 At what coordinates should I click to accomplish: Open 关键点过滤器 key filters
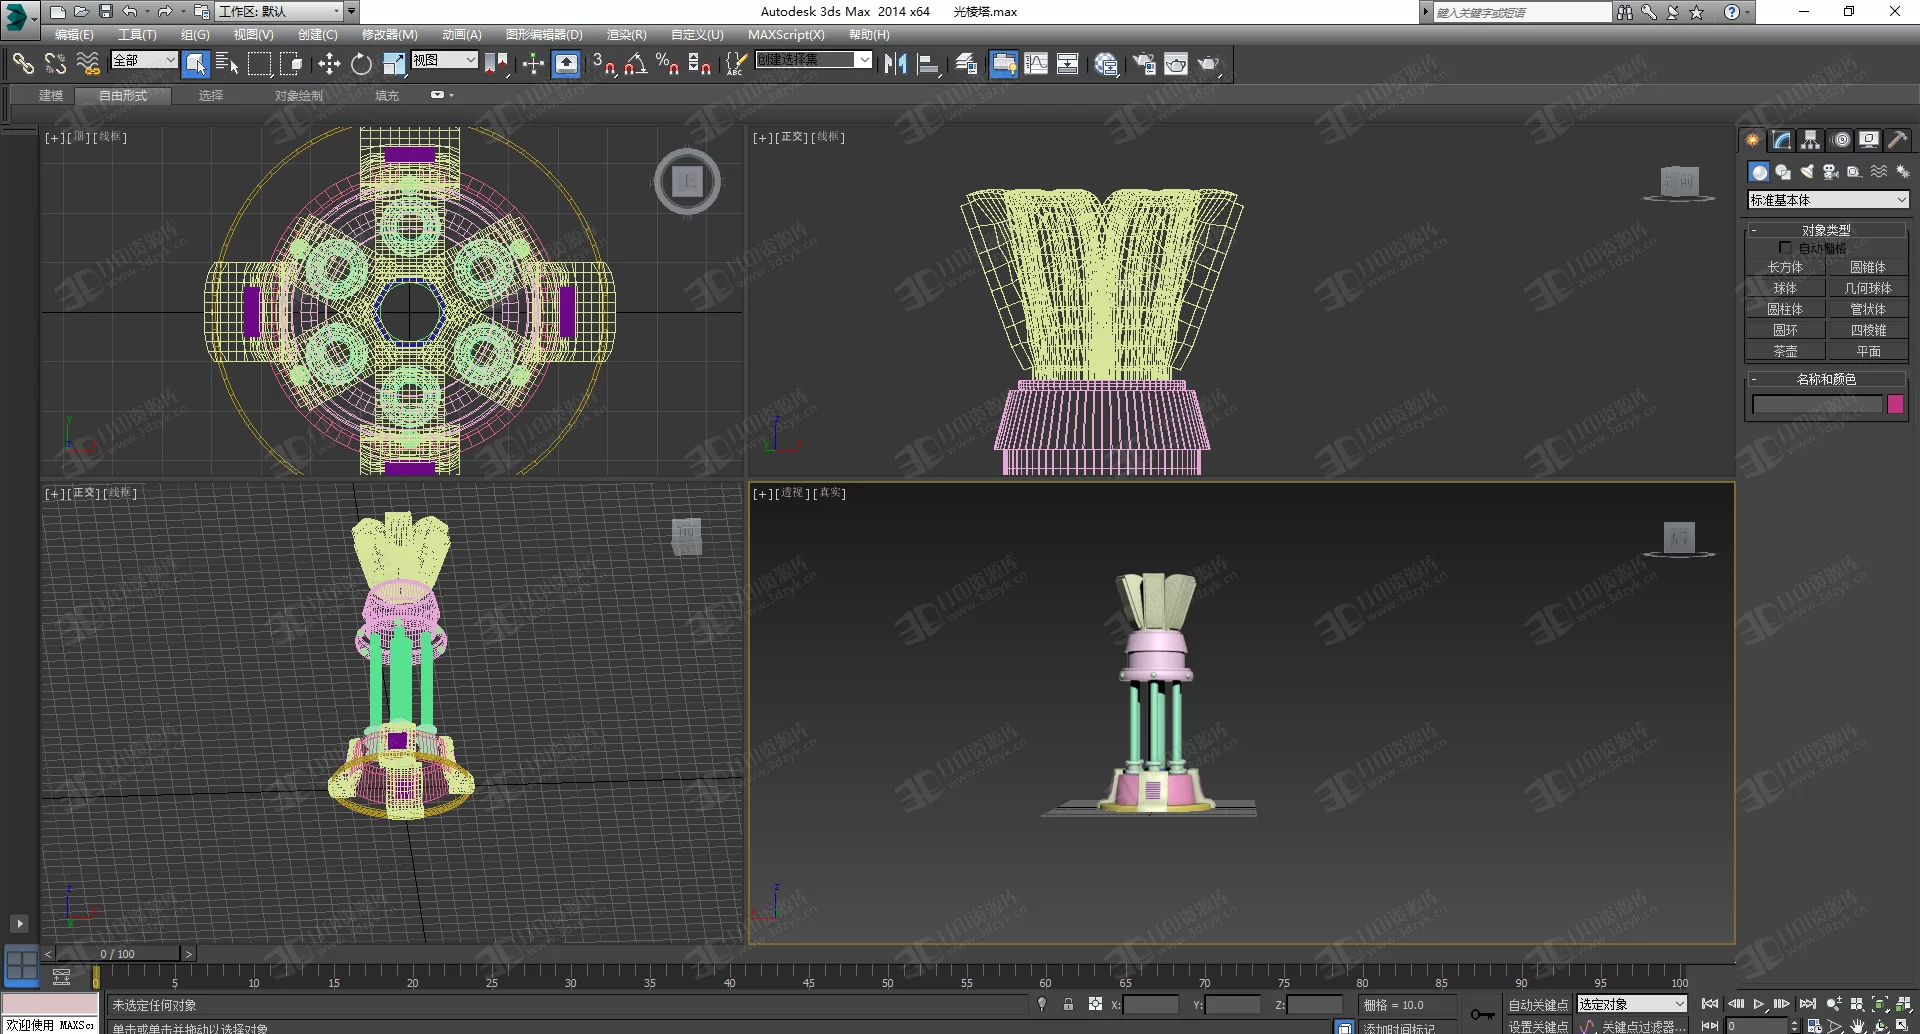[1643, 1027]
